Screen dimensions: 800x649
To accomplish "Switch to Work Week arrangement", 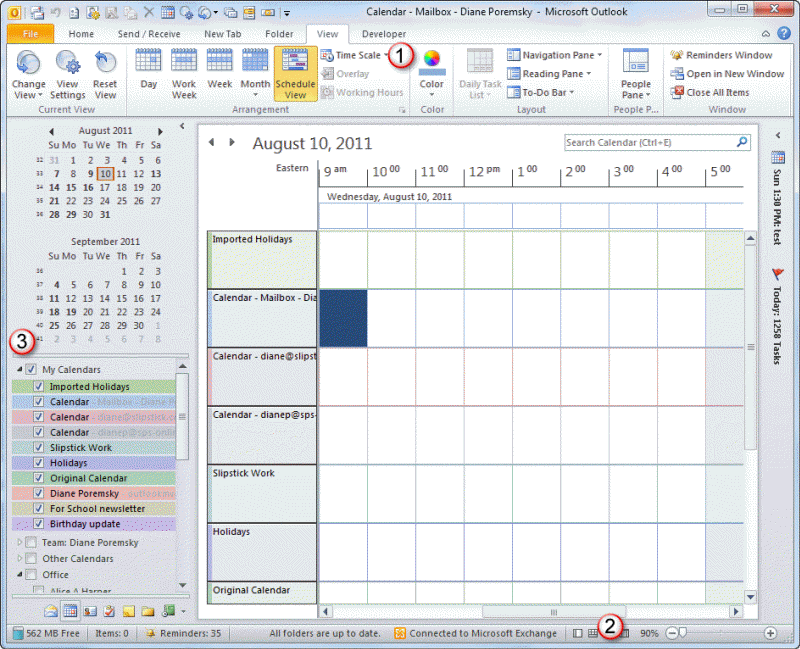I will [184, 74].
